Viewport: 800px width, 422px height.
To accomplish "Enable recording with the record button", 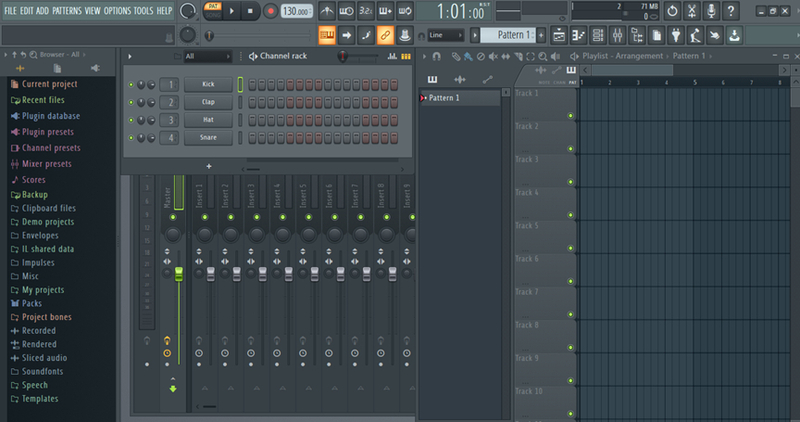I will 270,11.
